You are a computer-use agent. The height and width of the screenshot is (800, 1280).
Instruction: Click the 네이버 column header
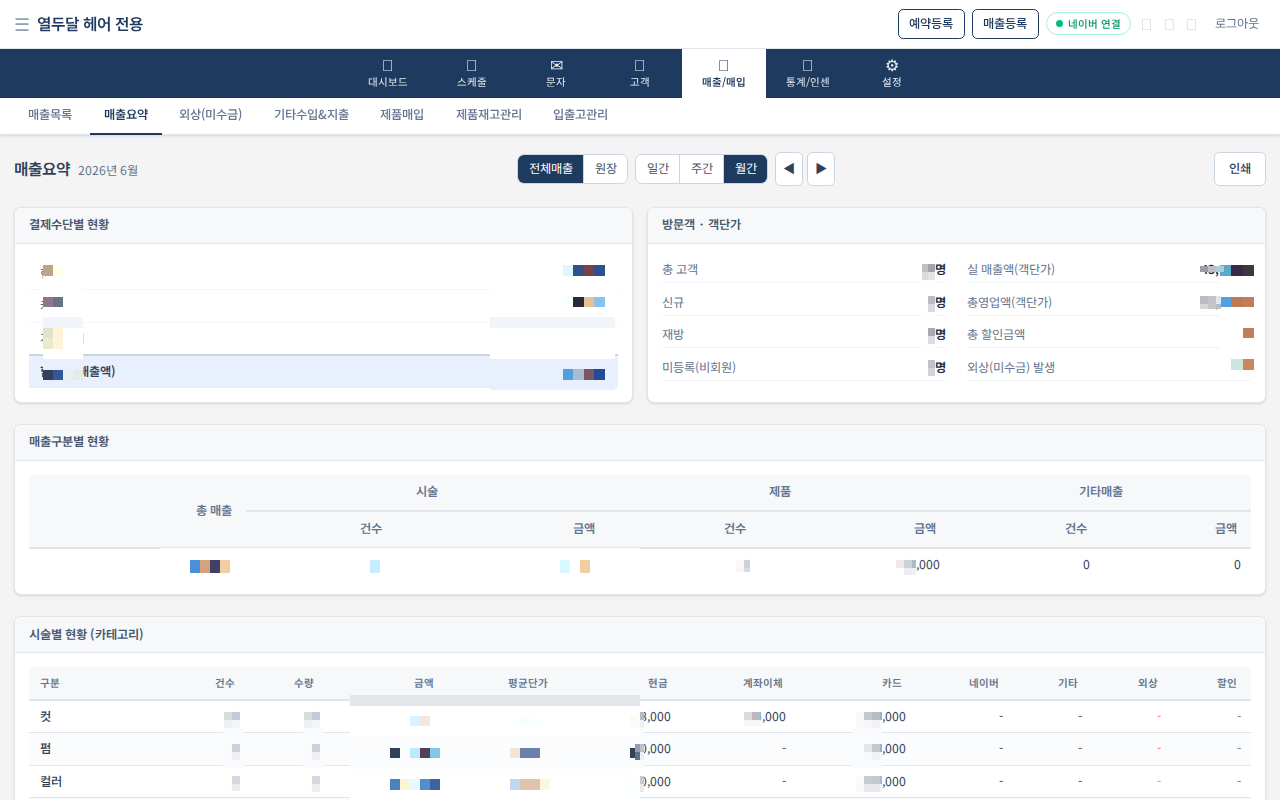click(x=984, y=683)
